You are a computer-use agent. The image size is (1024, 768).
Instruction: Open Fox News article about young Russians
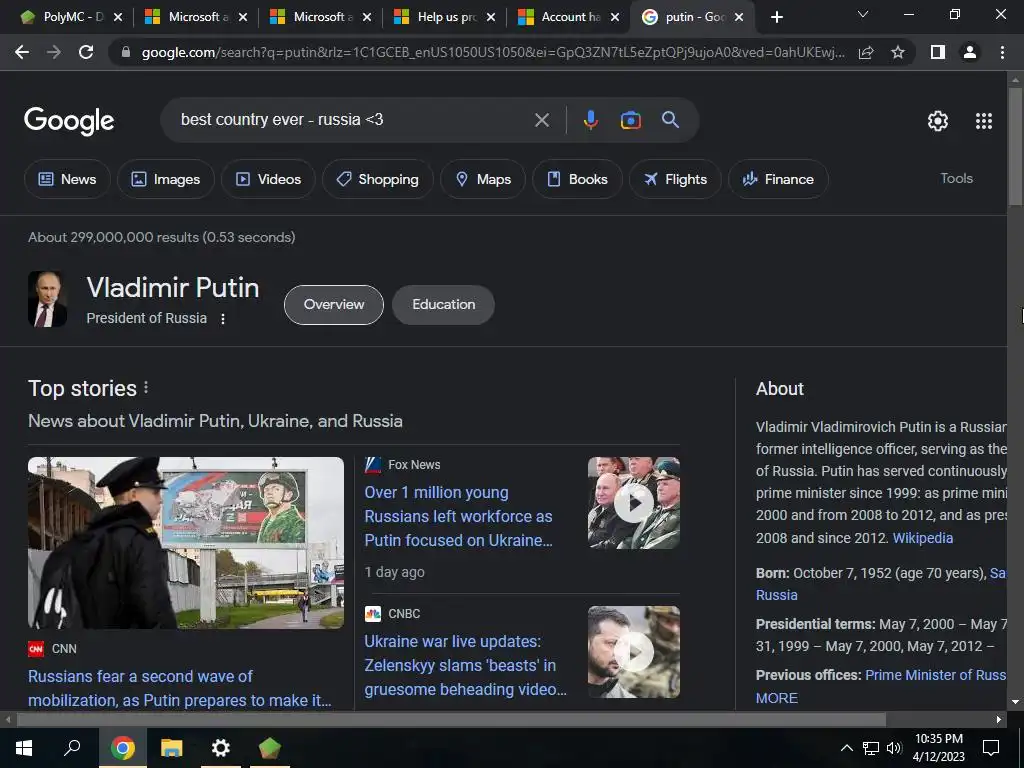tap(458, 516)
